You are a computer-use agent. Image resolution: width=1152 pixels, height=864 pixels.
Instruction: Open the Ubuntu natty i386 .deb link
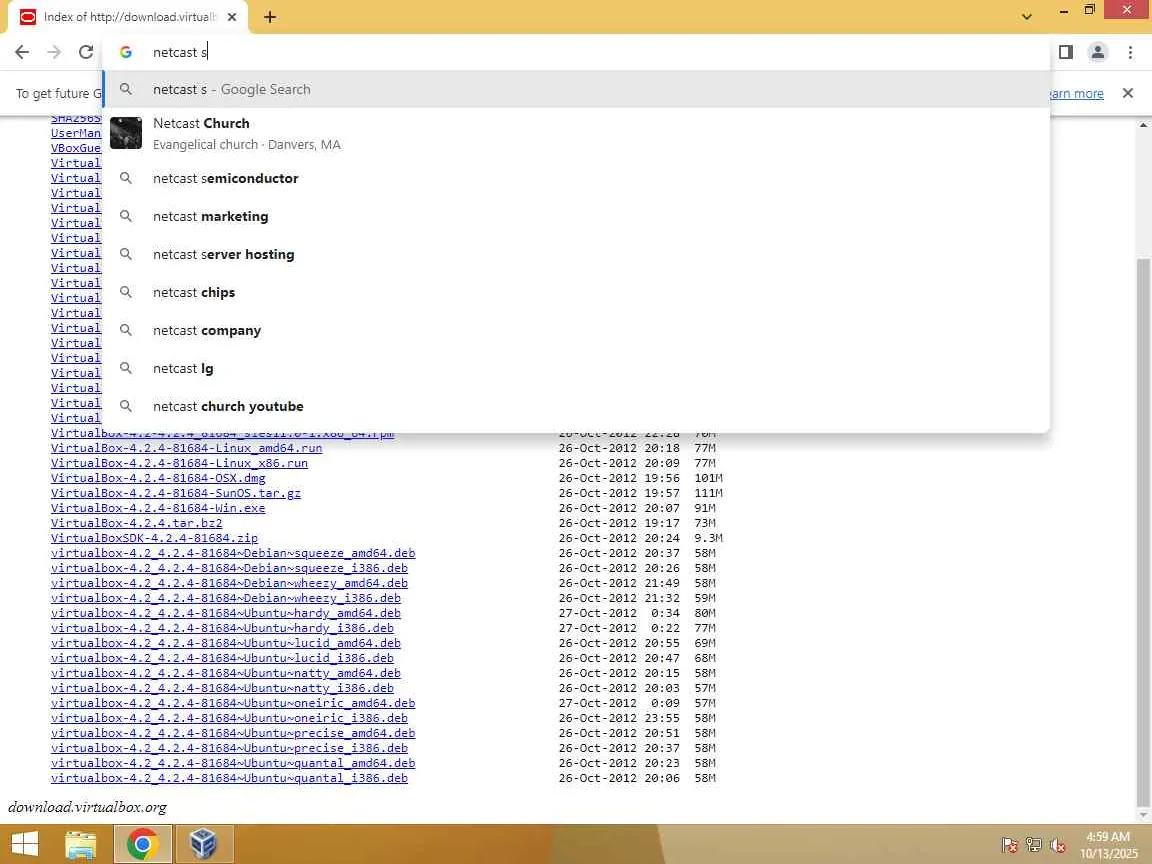[222, 688]
